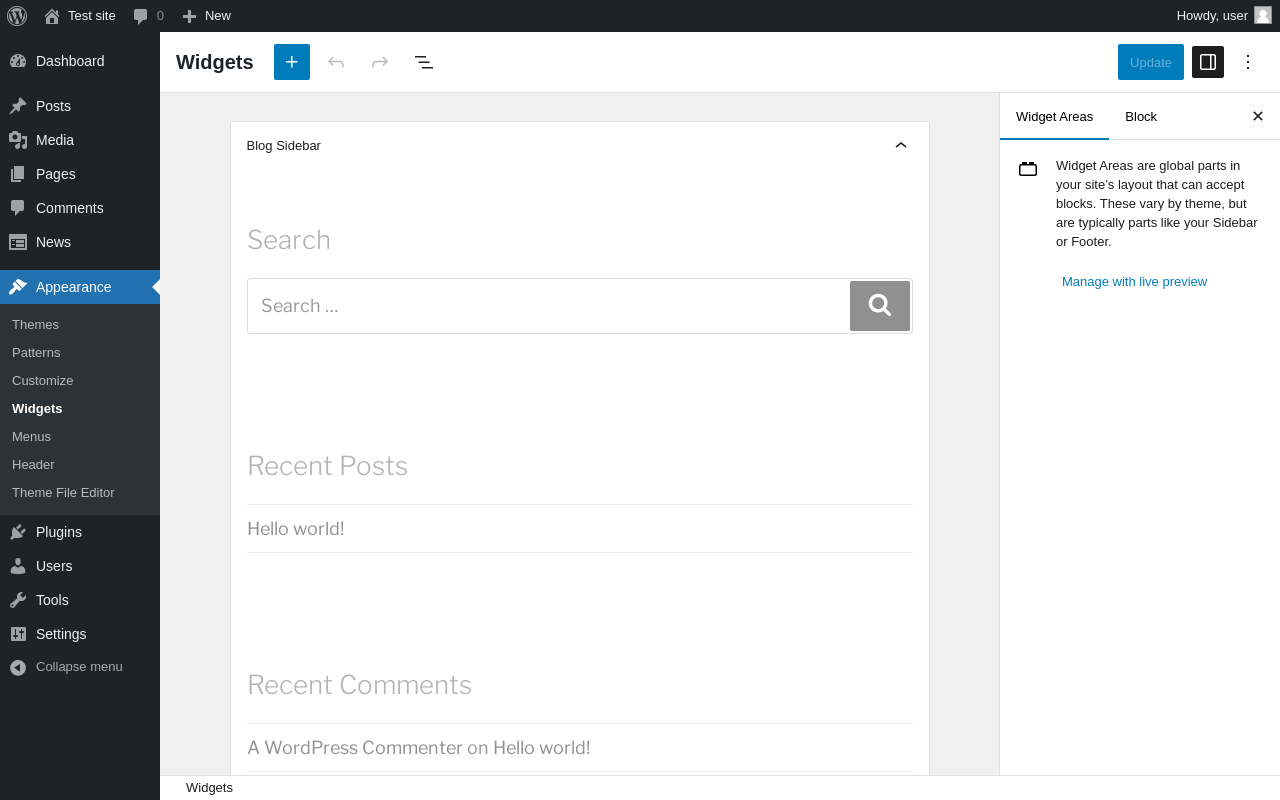
Task: Select the Search widget heading
Action: click(x=289, y=240)
